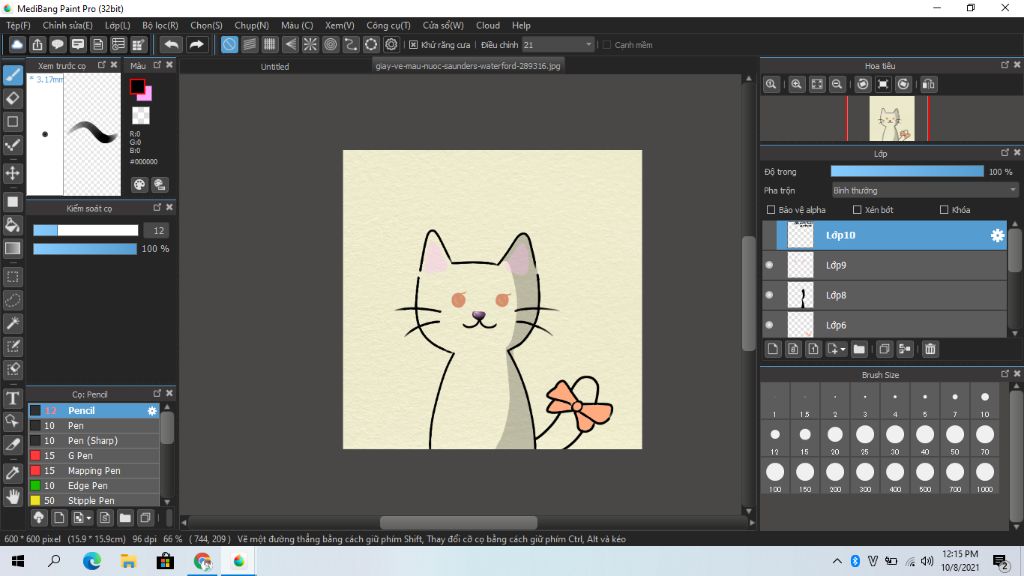Select the Hand pan tool
The height and width of the screenshot is (576, 1024).
pyautogui.click(x=13, y=497)
